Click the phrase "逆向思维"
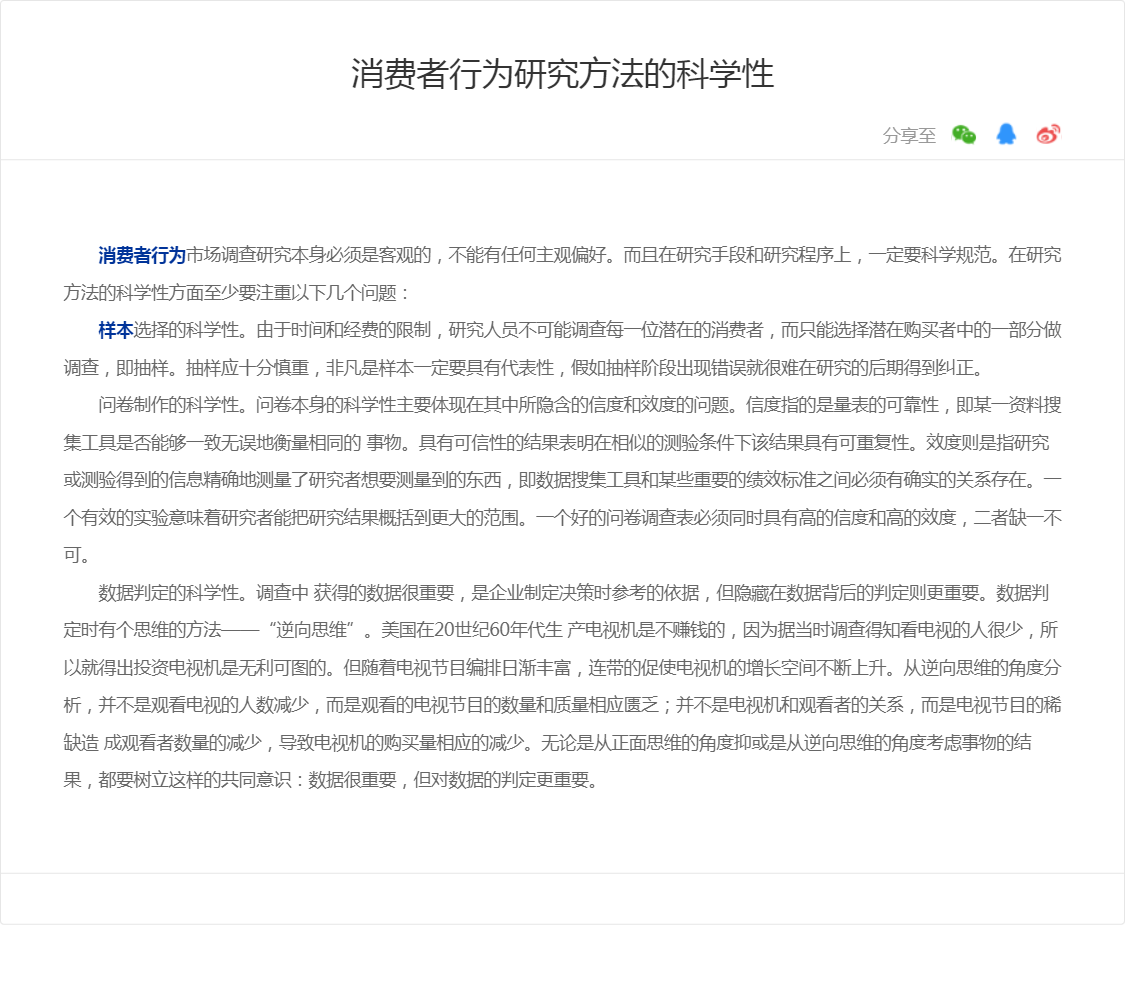 312,631
